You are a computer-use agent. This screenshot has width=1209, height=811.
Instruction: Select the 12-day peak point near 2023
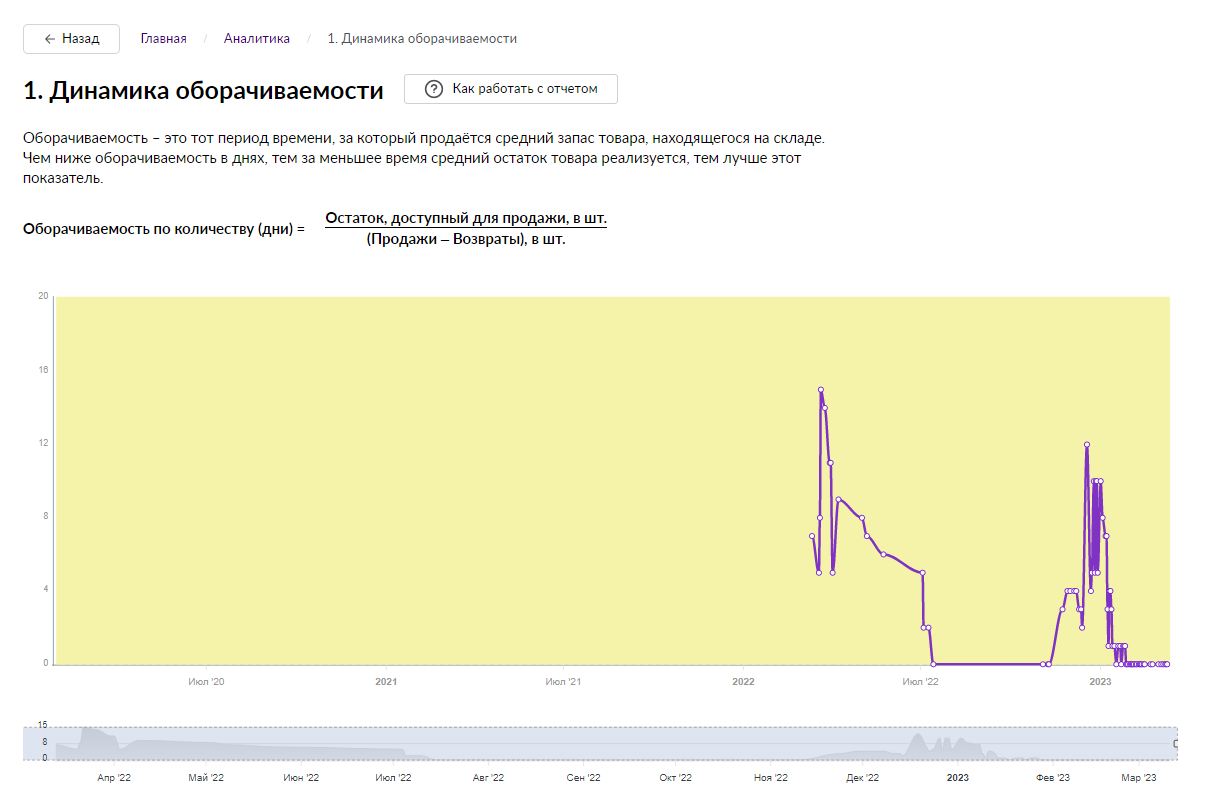point(1086,445)
